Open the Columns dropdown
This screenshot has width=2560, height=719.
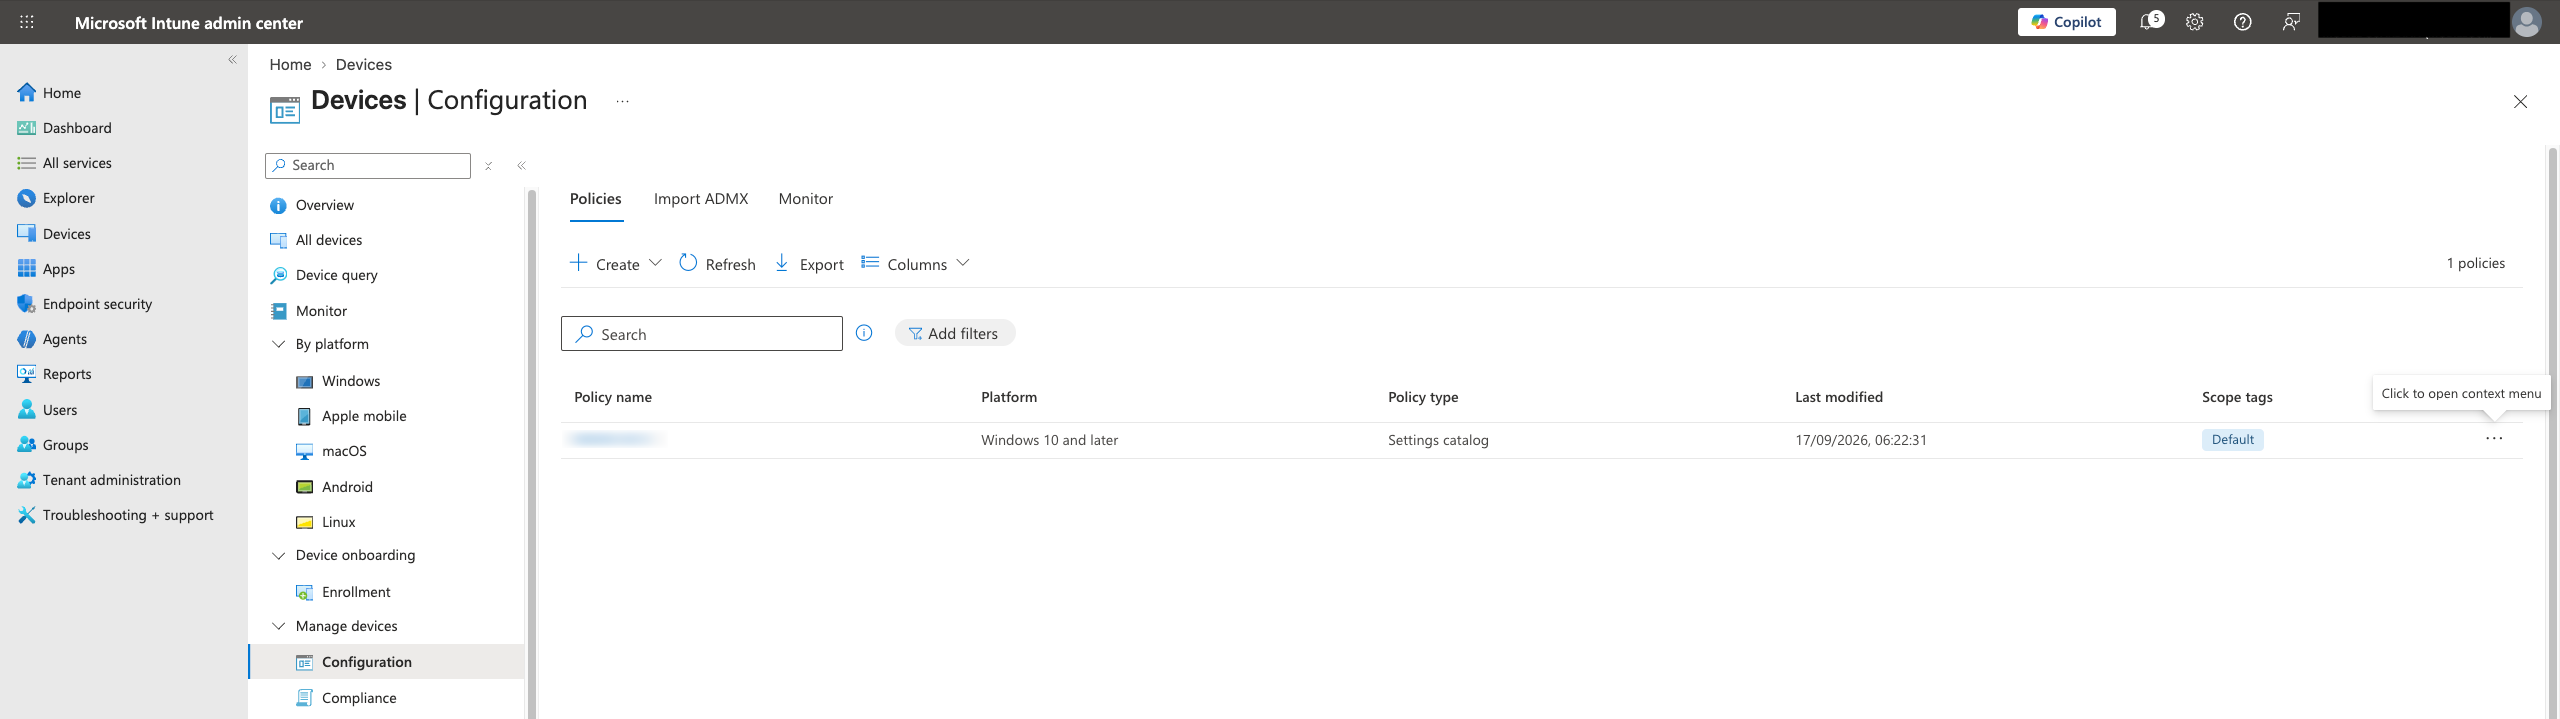tap(915, 264)
